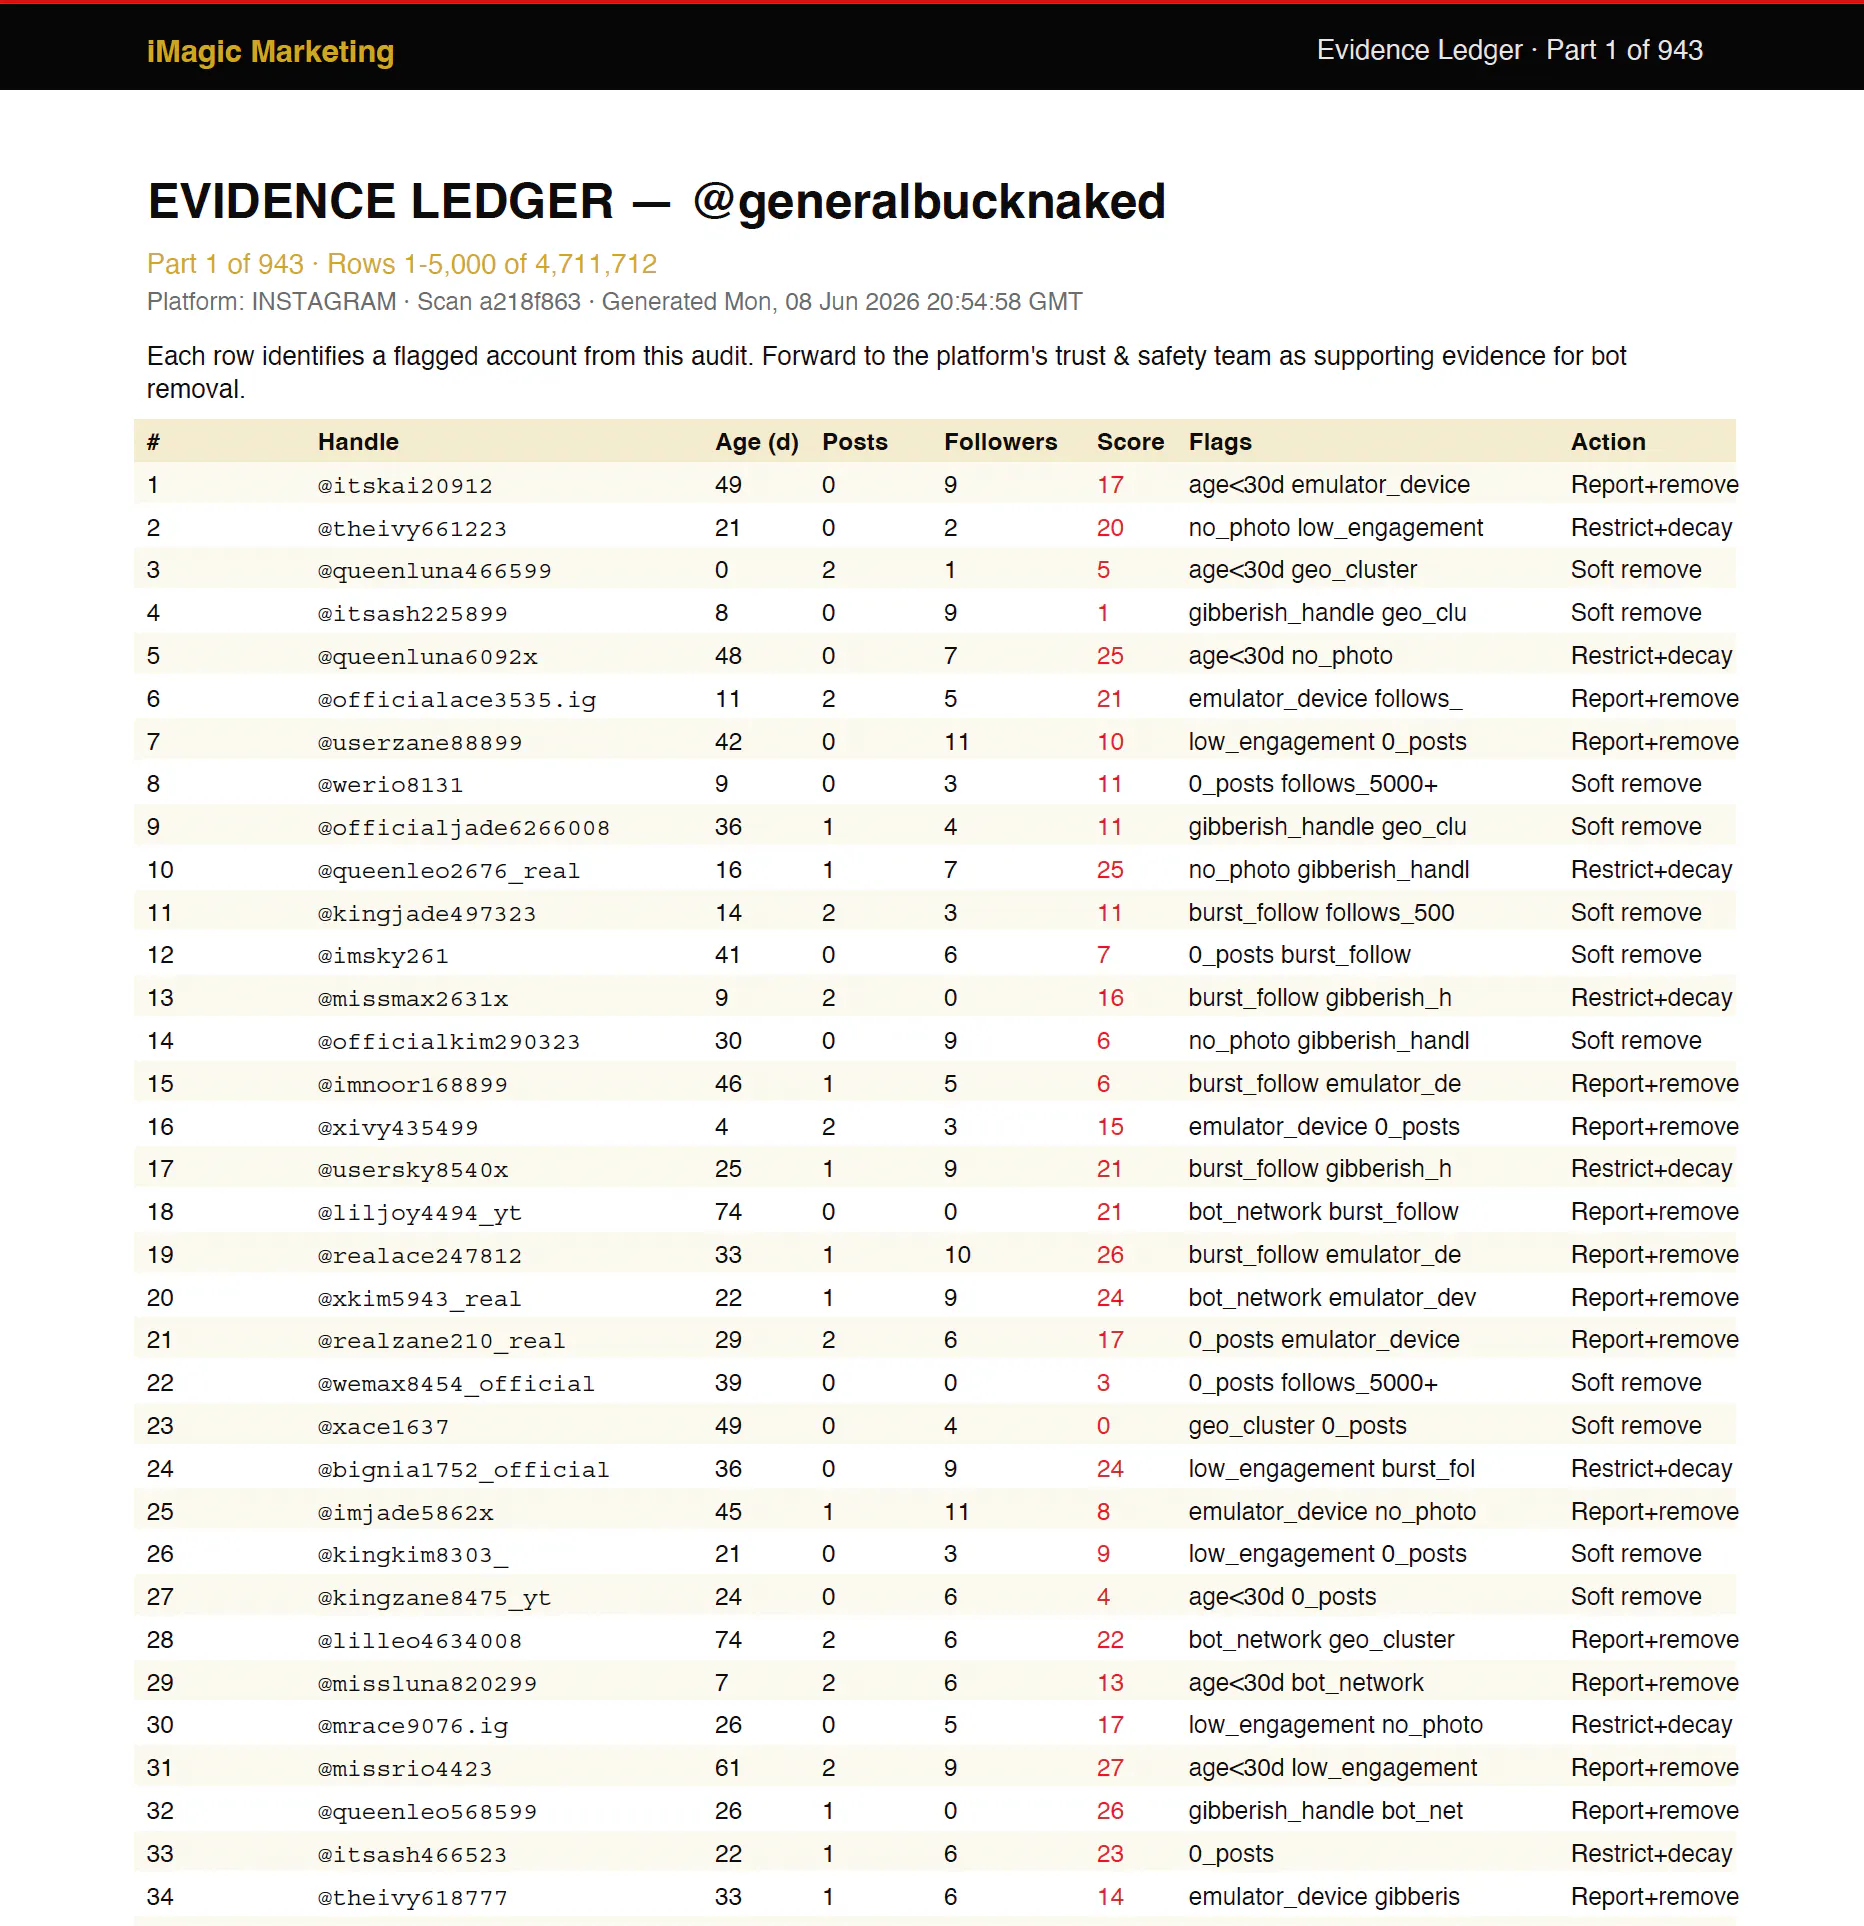This screenshot has width=1864, height=1926.
Task: Click the Action column header
Action: 1608,442
